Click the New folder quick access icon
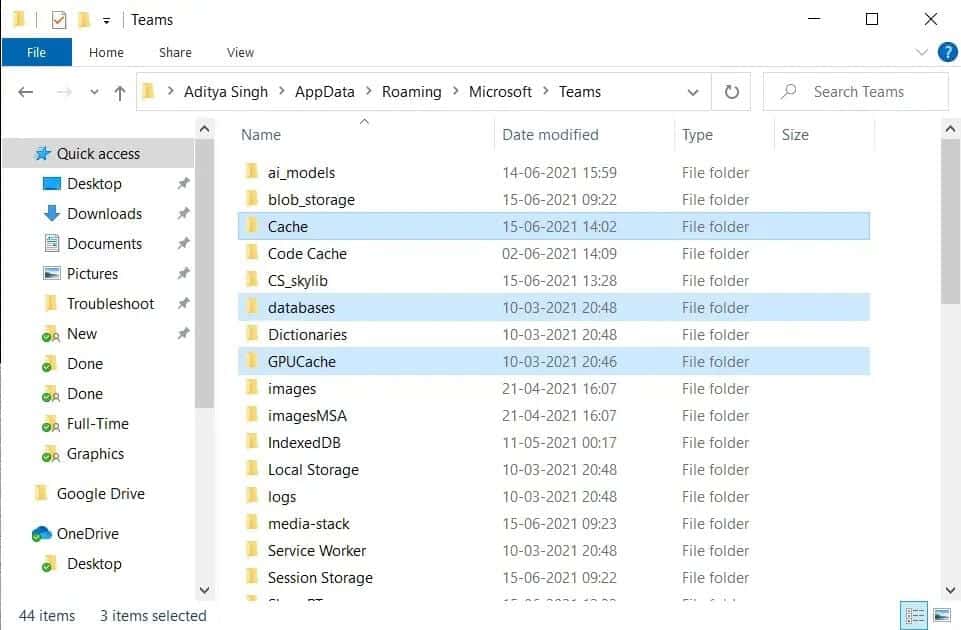Screen dimensions: 961x630 84,20
